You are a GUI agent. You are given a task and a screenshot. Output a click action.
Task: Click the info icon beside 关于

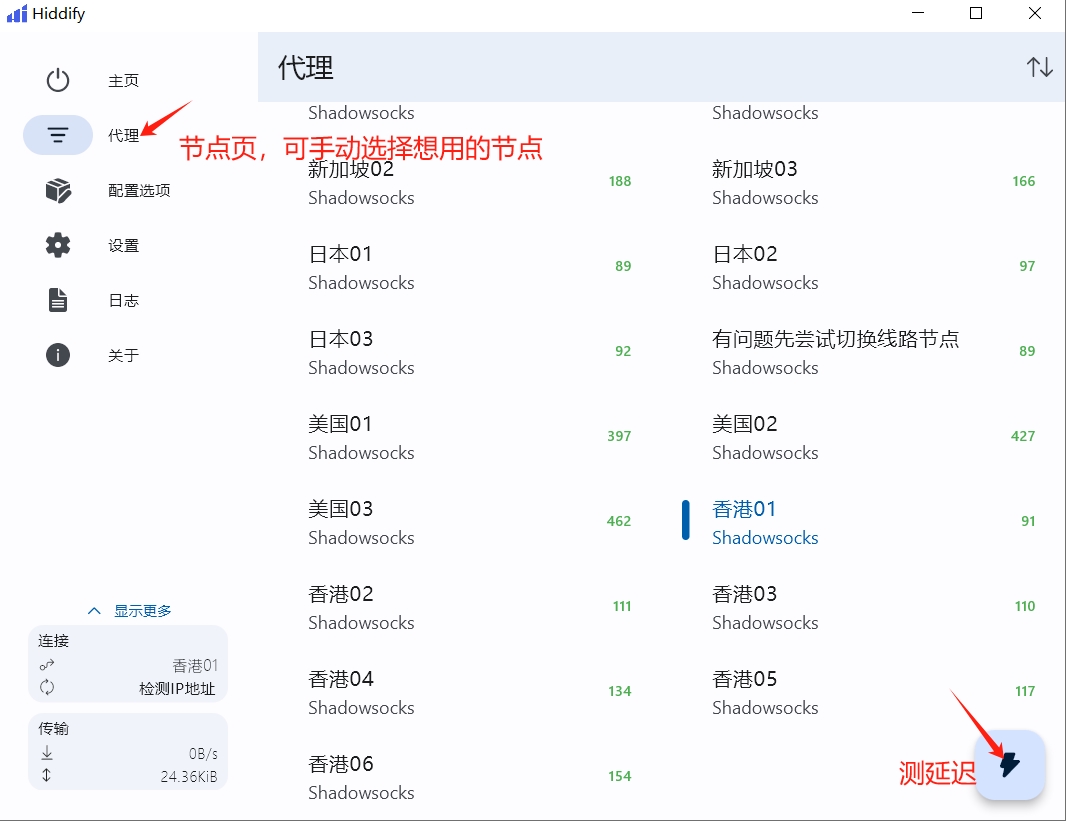[x=57, y=355]
